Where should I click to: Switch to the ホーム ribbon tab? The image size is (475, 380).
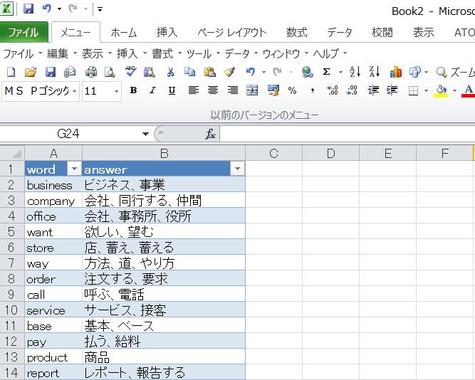coord(124,33)
